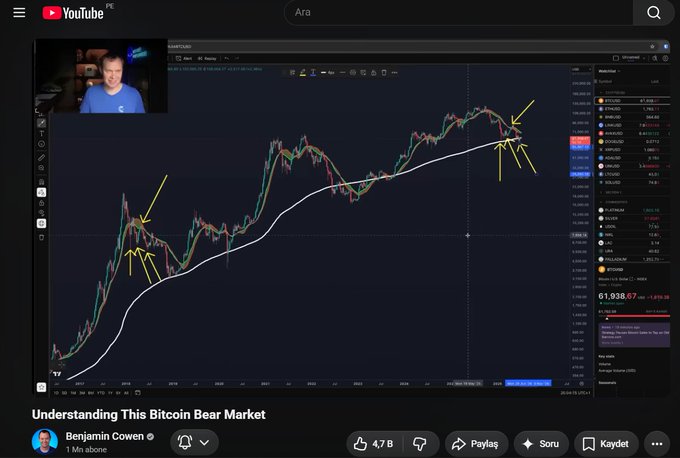Select SILVER row in watchlist

point(634,218)
